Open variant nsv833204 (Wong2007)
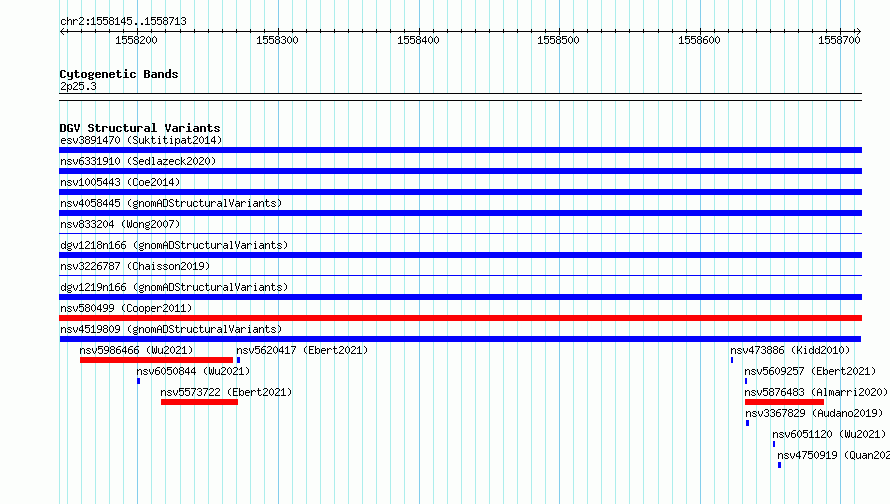The width and height of the screenshot is (890, 504). 120,224
